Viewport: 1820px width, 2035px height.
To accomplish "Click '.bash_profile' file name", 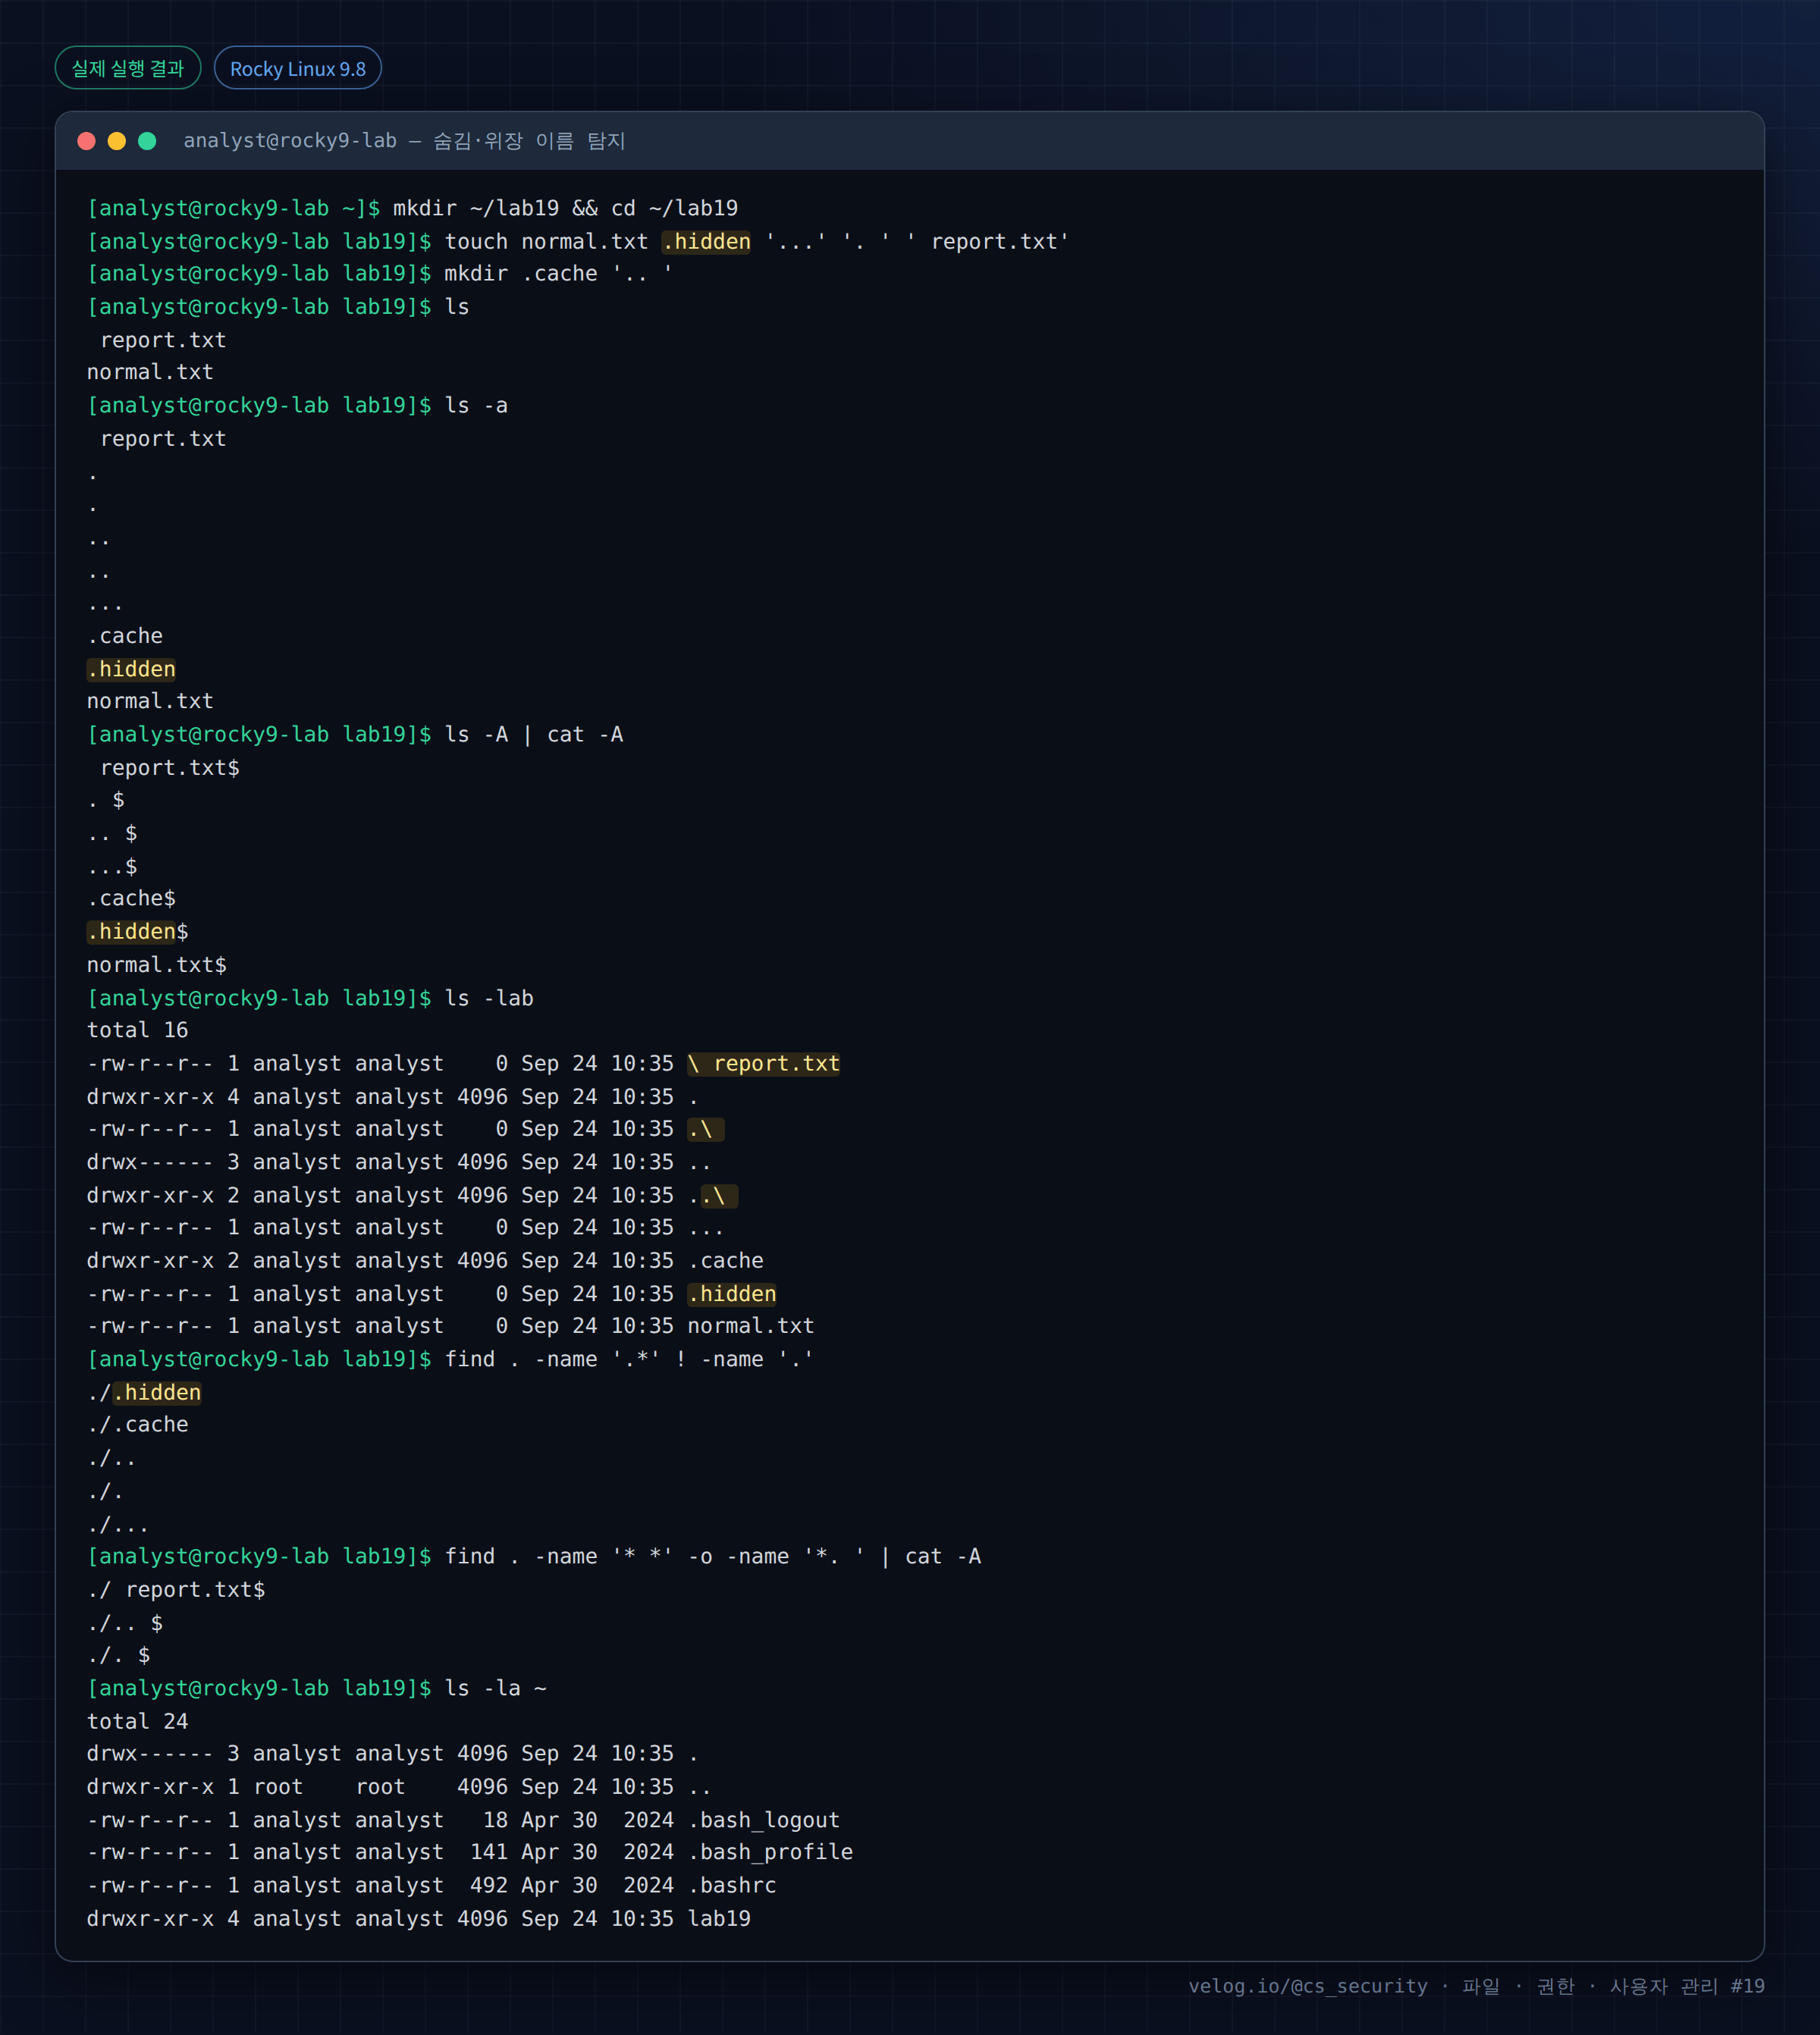I will (x=770, y=1852).
